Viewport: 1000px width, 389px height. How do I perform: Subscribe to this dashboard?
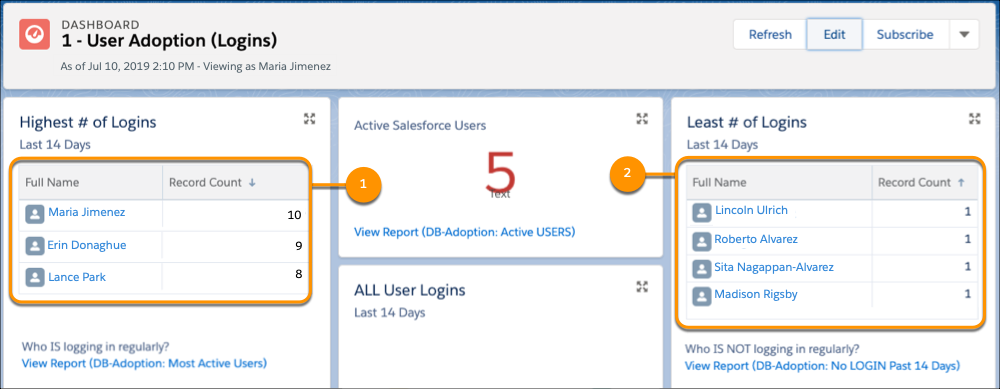(905, 34)
